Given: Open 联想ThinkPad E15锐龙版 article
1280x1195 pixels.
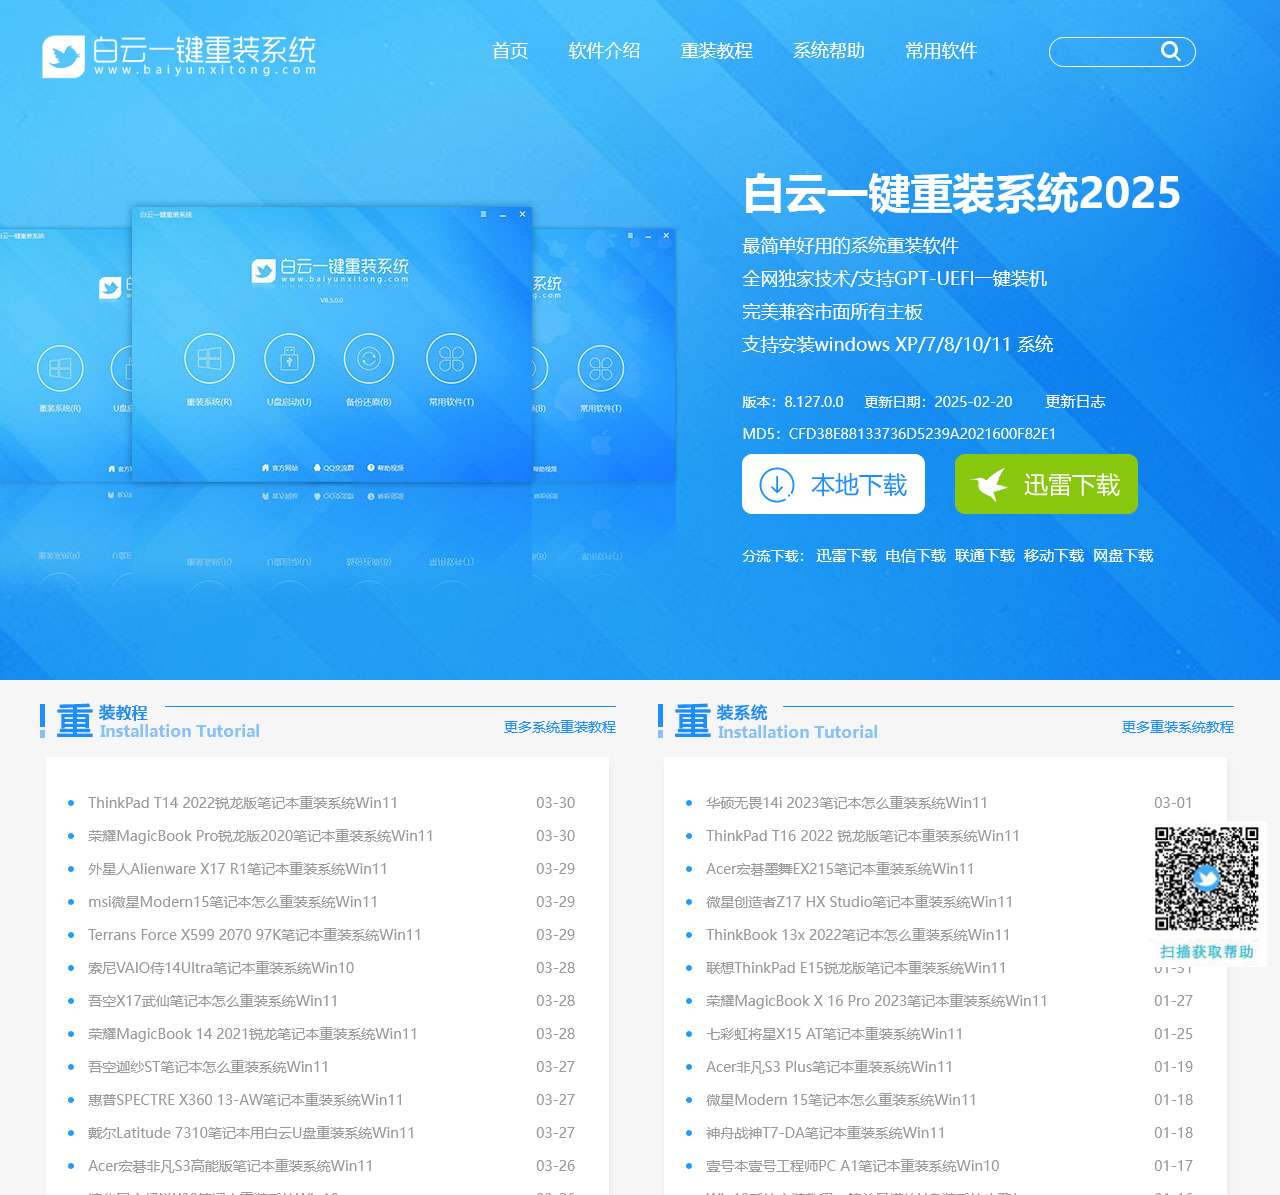Looking at the screenshot, I should (x=856, y=968).
